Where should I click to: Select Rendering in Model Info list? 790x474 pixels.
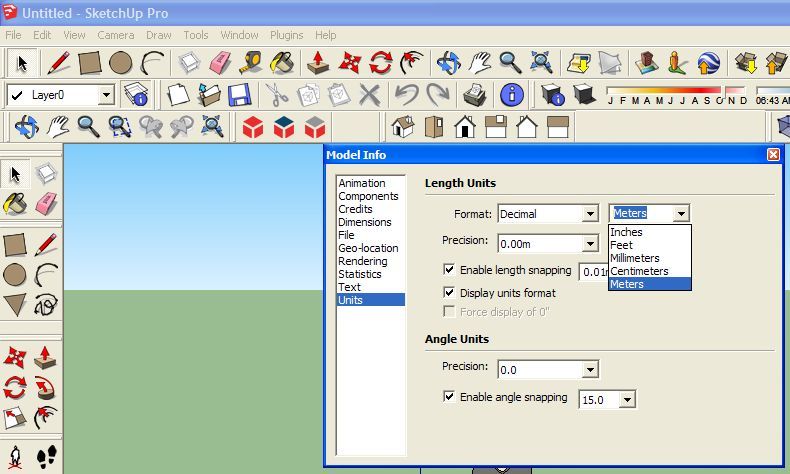click(x=370, y=261)
